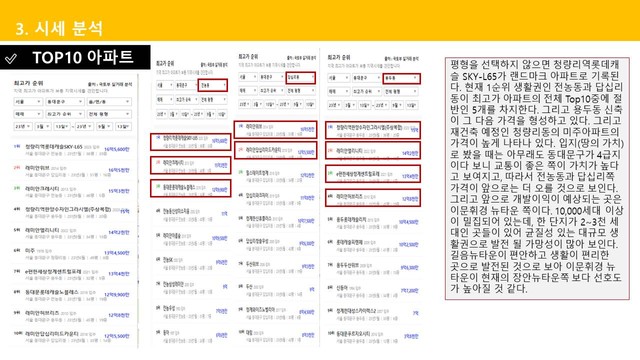This screenshot has height=360, width=640.
Task: Expand the 읍/면/동 dropdown in the leftmost panel
Action: [109, 101]
